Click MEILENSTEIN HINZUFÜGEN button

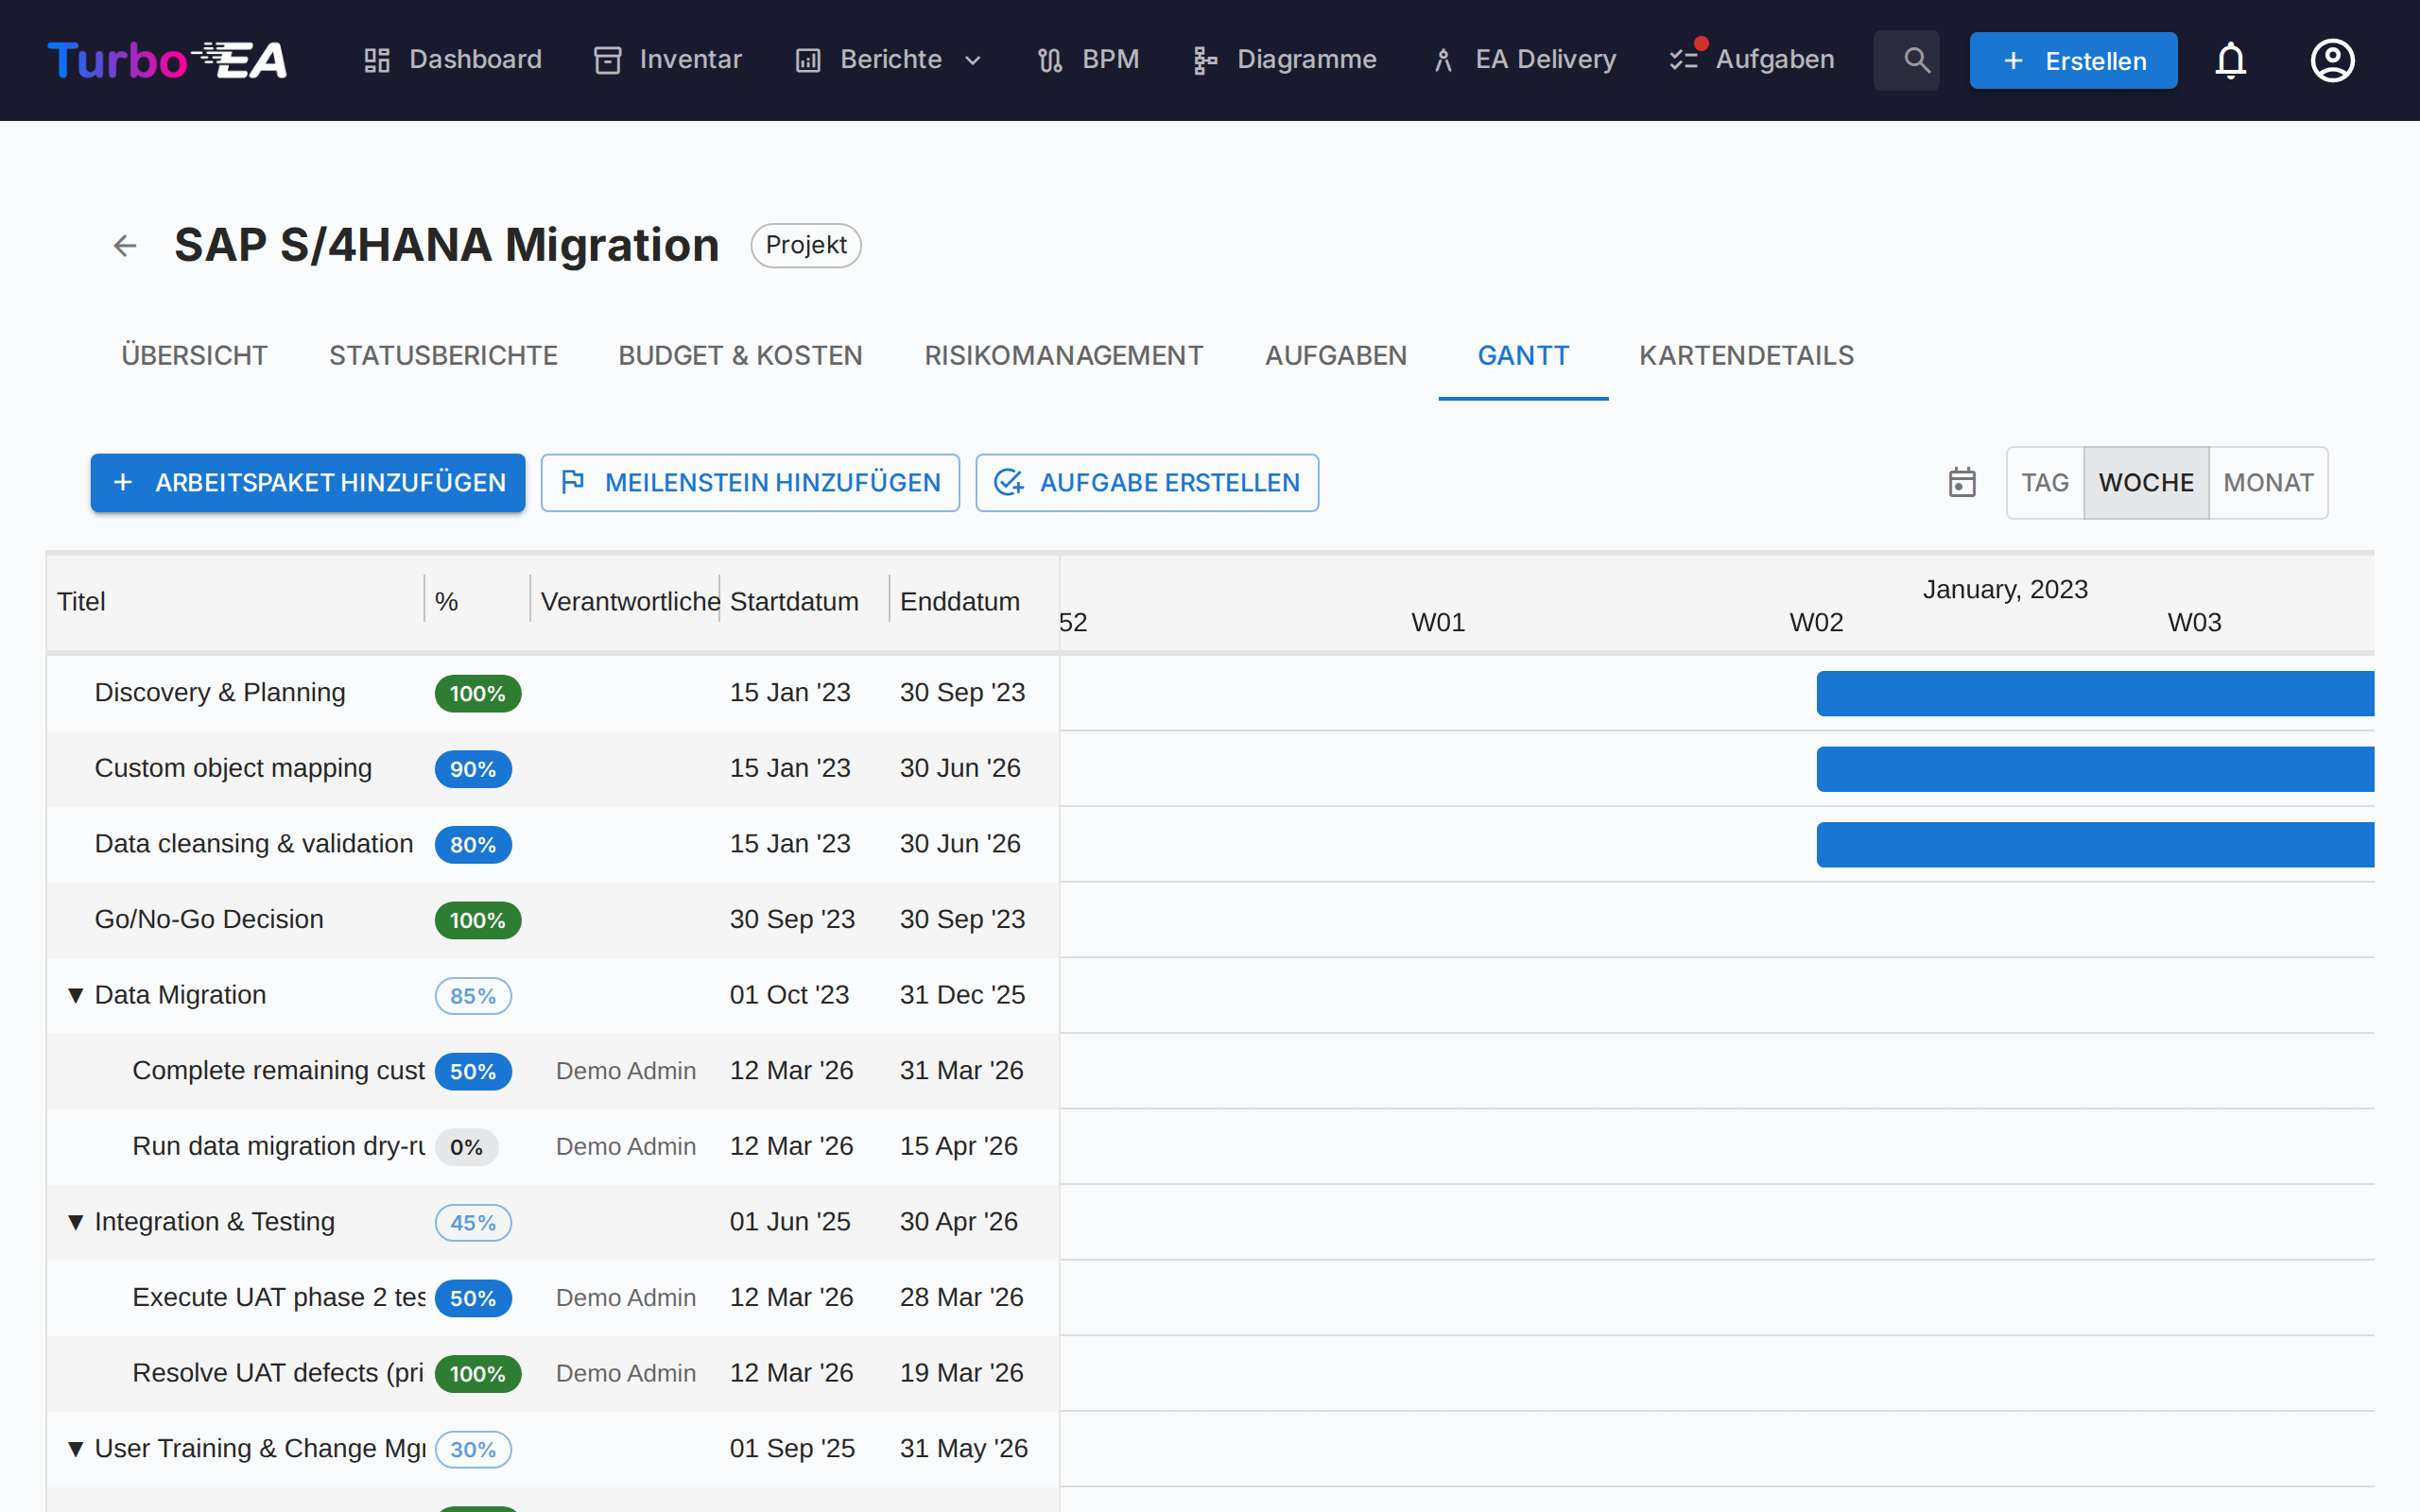click(x=750, y=483)
